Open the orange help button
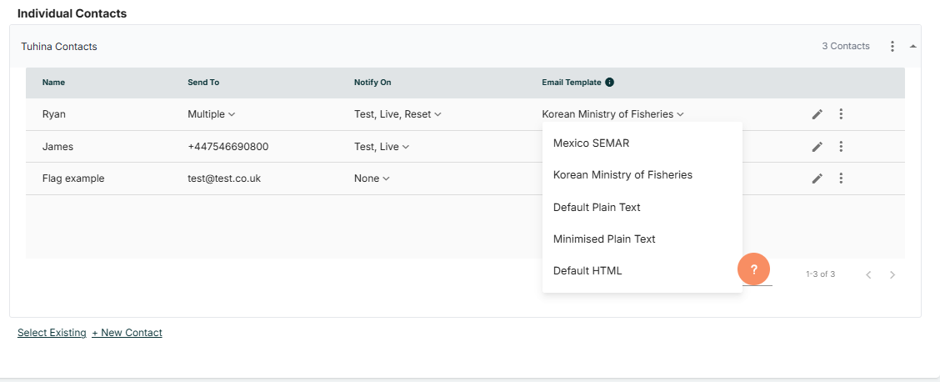Viewport: 940px width, 382px height. coord(754,270)
